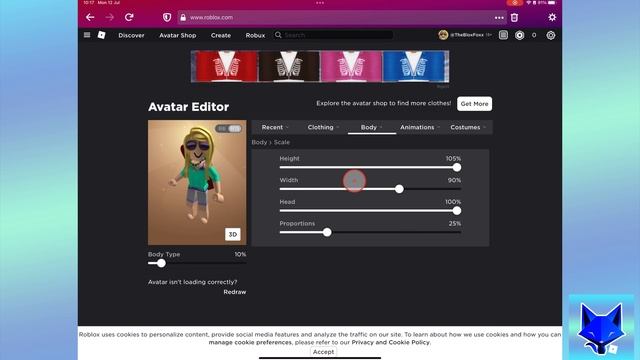The height and width of the screenshot is (360, 640).
Task: Click the Redraw link
Action: [235, 292]
